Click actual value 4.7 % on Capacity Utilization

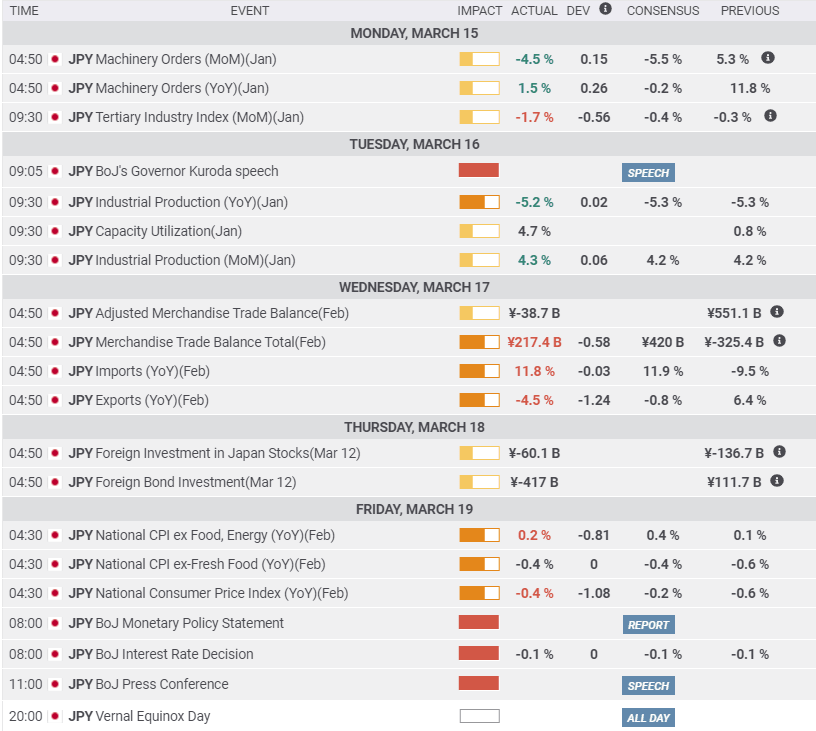534,231
